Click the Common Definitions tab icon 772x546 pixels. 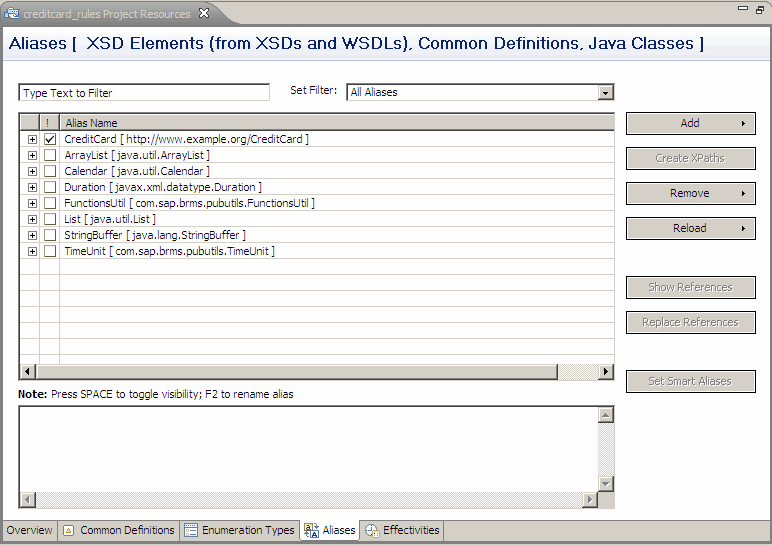pyautogui.click(x=69, y=530)
